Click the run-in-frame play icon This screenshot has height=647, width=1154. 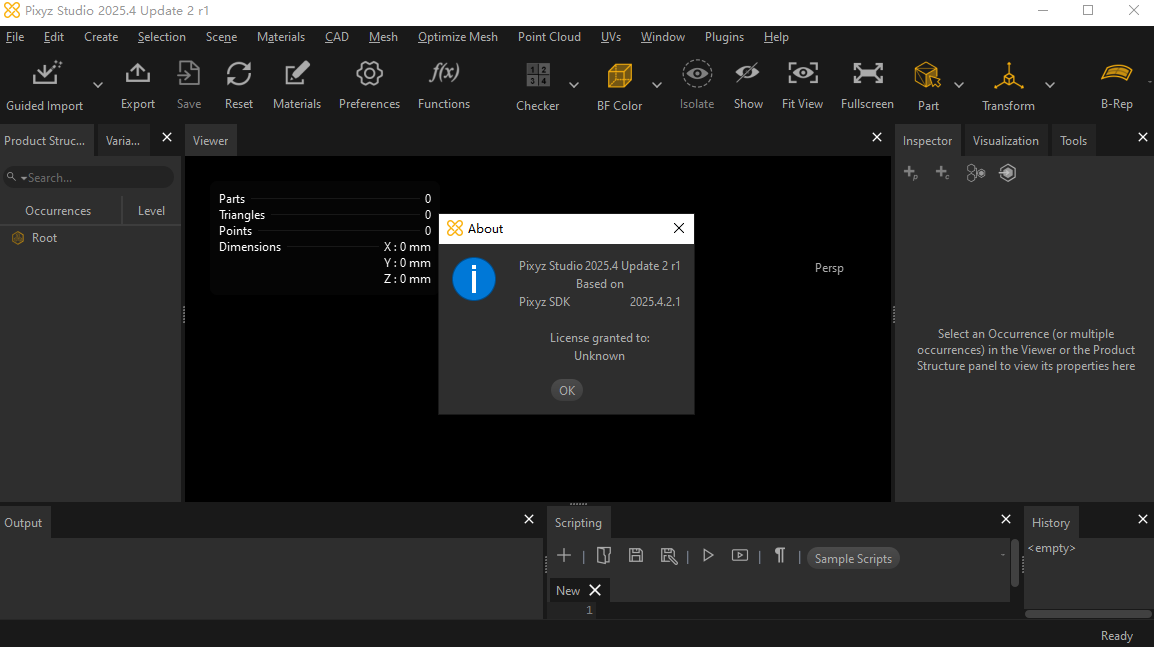coord(740,556)
